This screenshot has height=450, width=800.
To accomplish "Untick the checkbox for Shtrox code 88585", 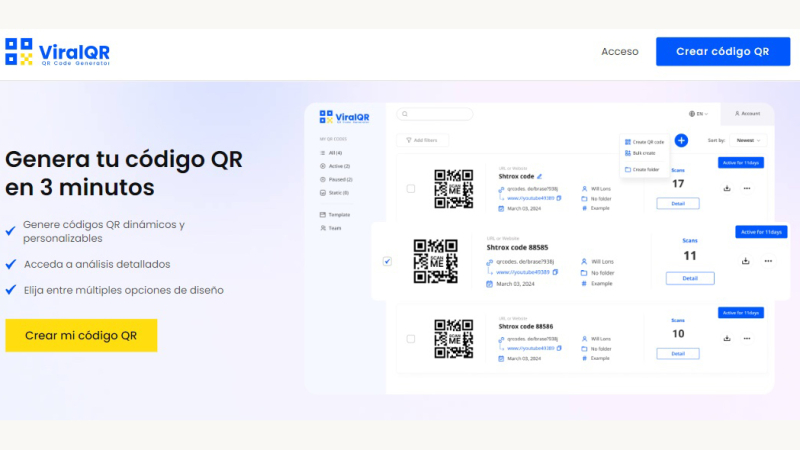I will [387, 261].
